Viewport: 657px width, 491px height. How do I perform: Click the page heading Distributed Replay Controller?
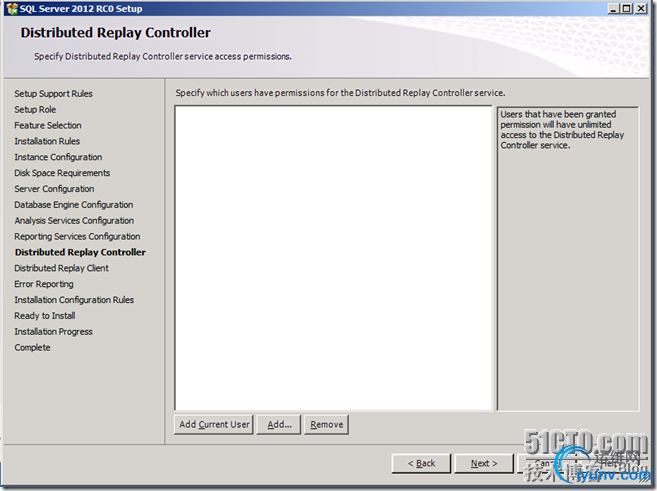[x=116, y=33]
